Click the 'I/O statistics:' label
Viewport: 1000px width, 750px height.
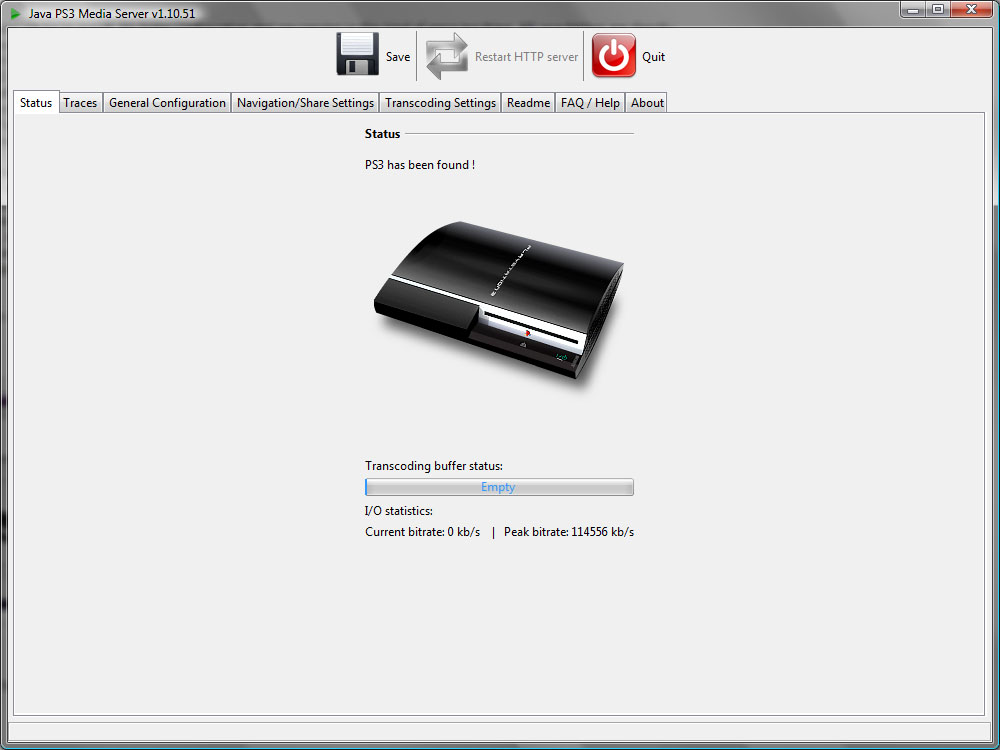(399, 511)
